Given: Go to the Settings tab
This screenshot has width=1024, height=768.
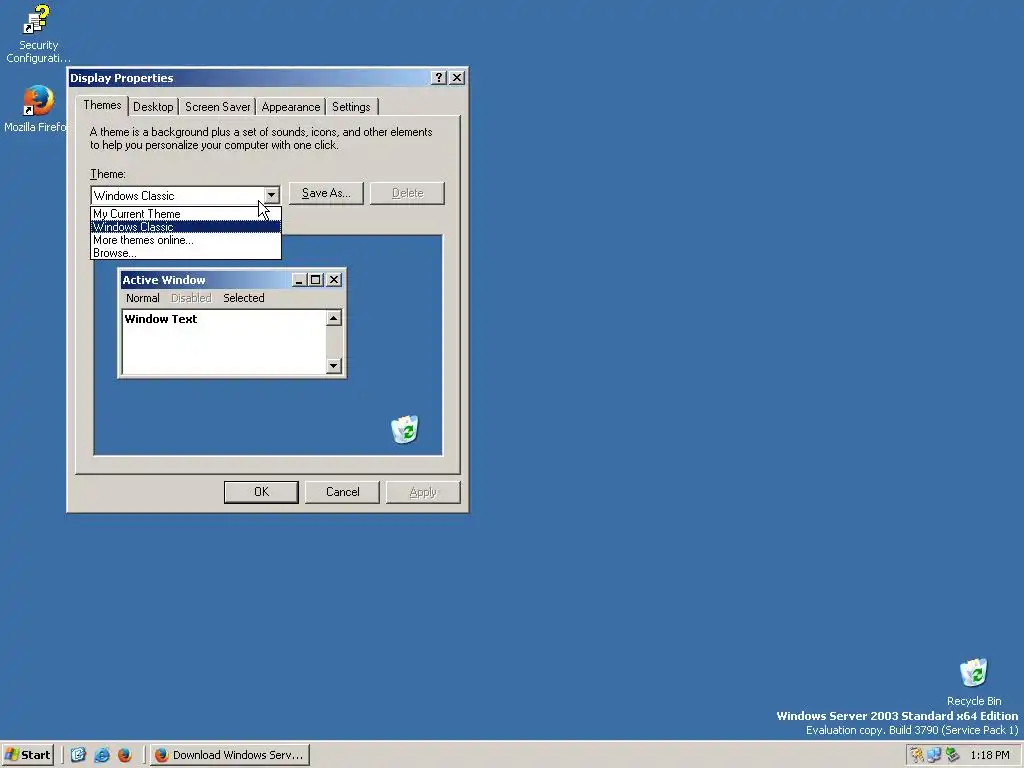Looking at the screenshot, I should [x=351, y=107].
